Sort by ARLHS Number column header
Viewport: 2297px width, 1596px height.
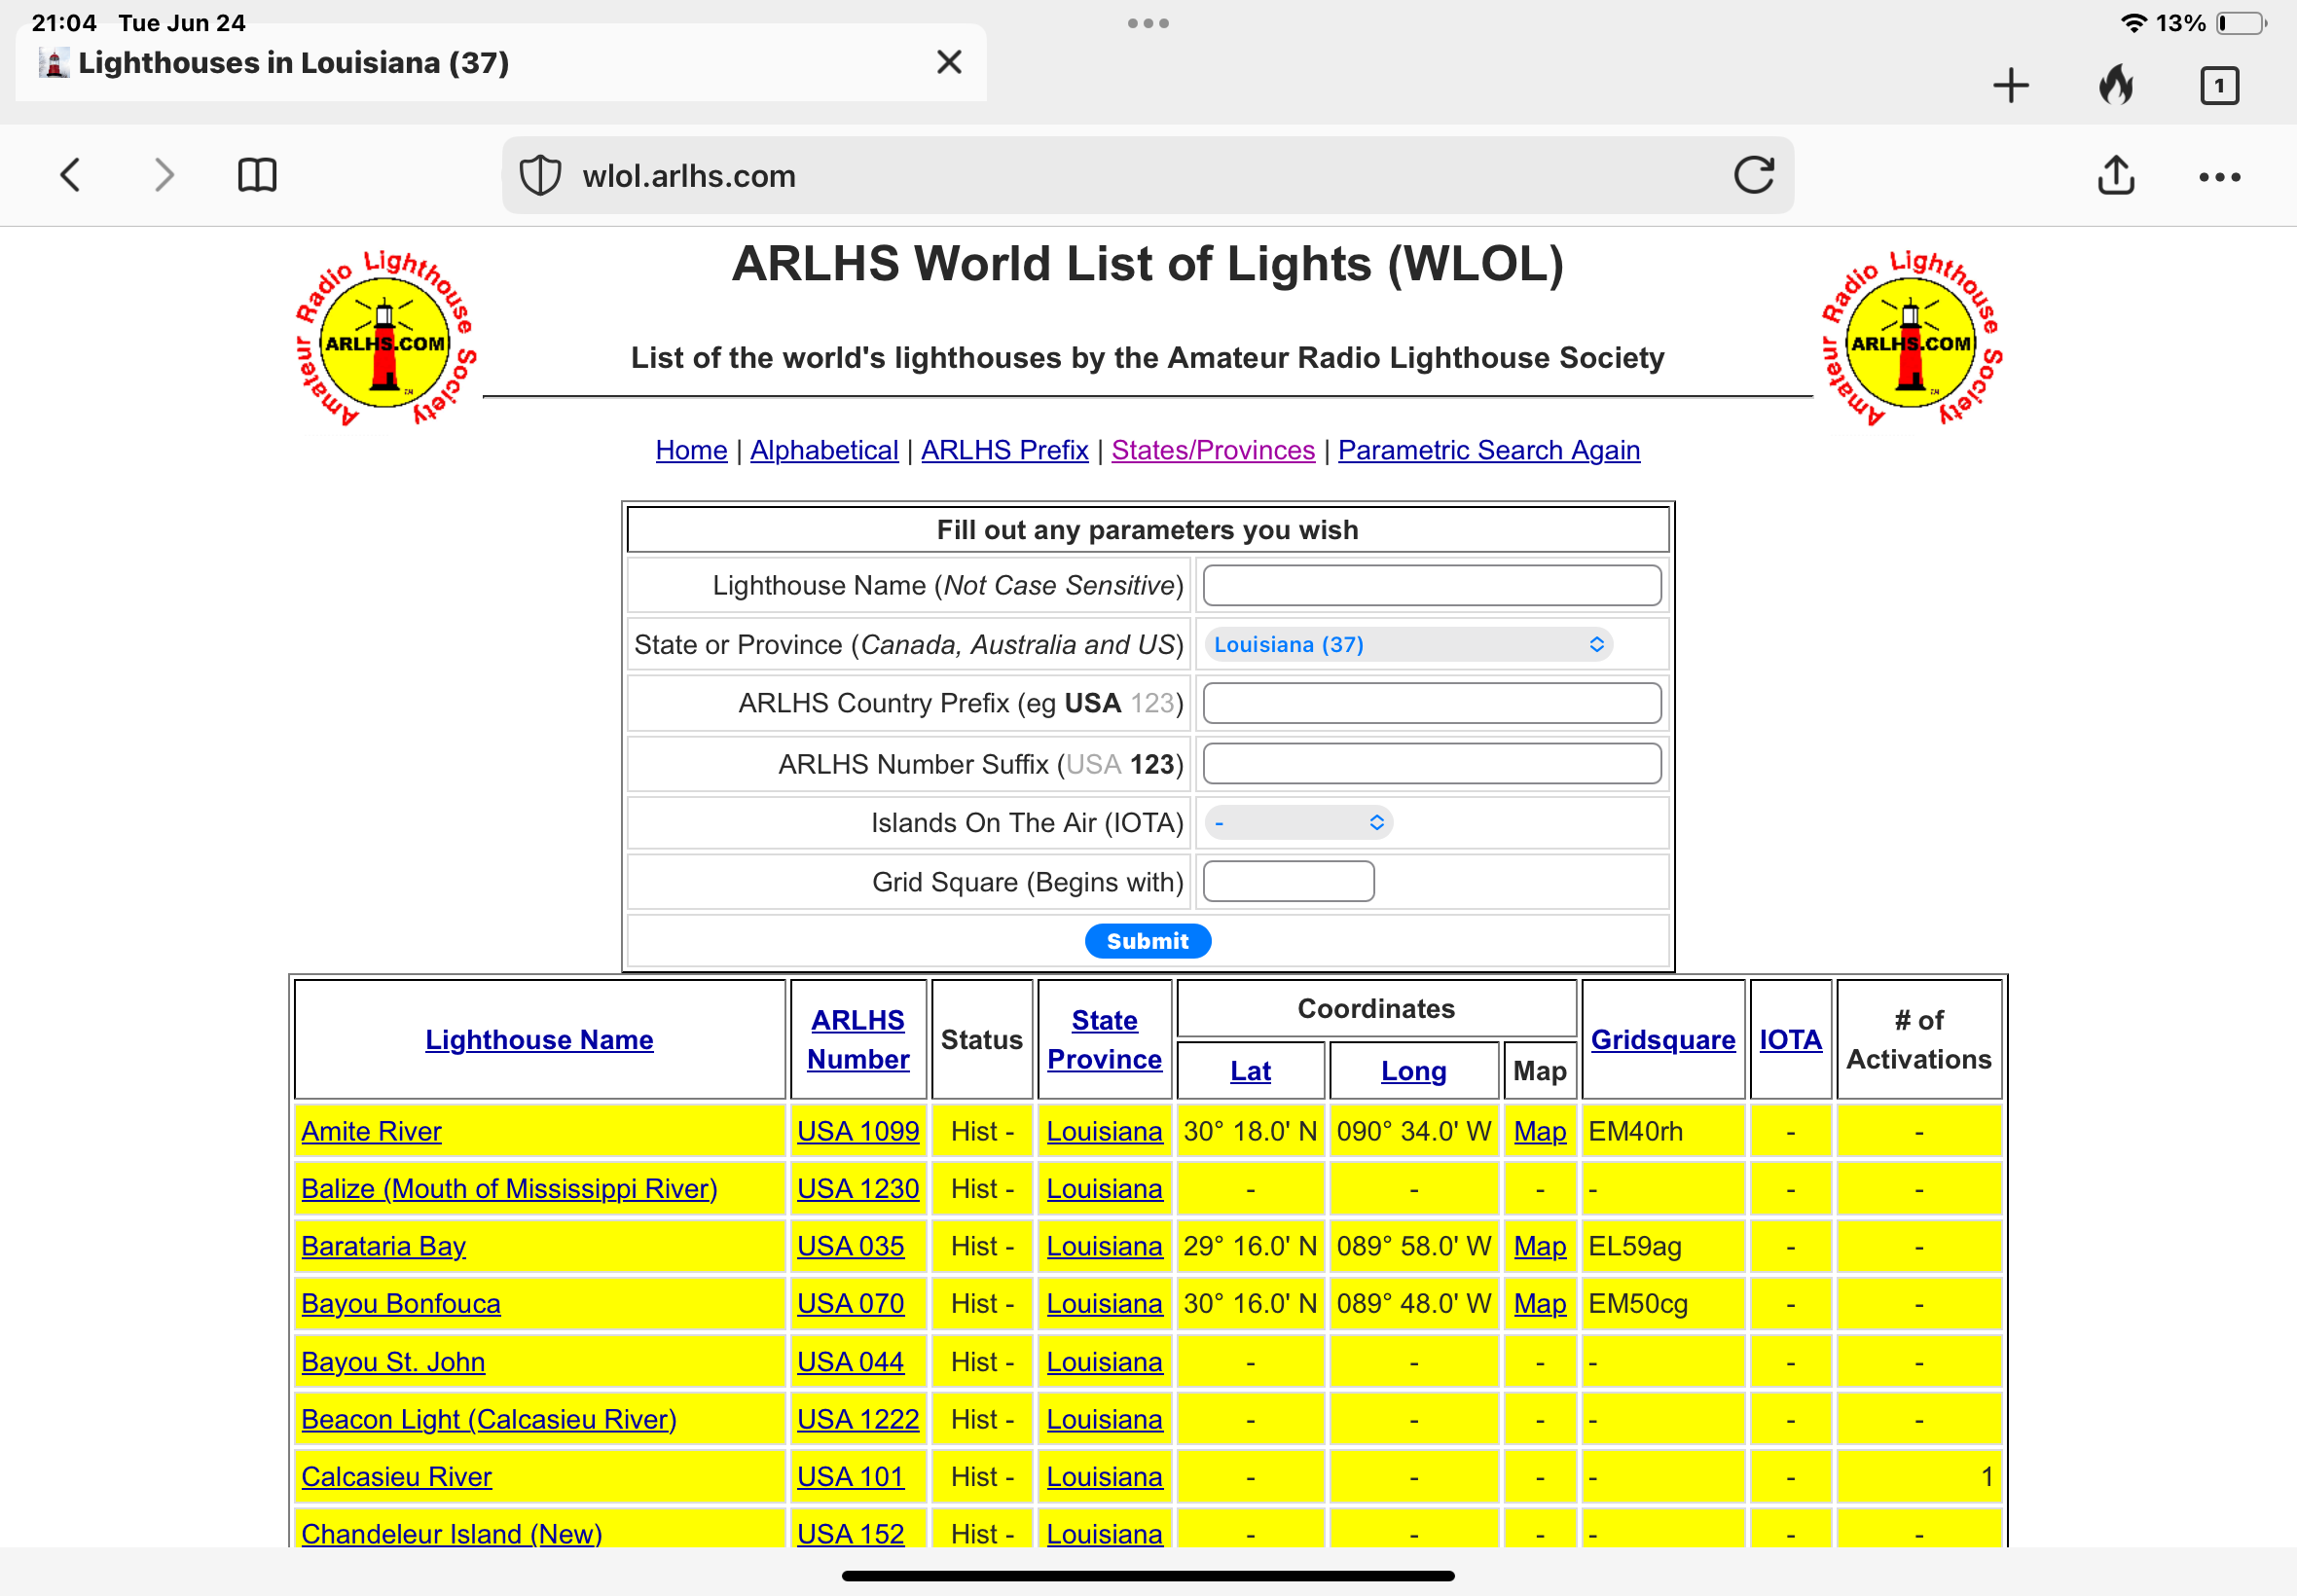coord(858,1040)
